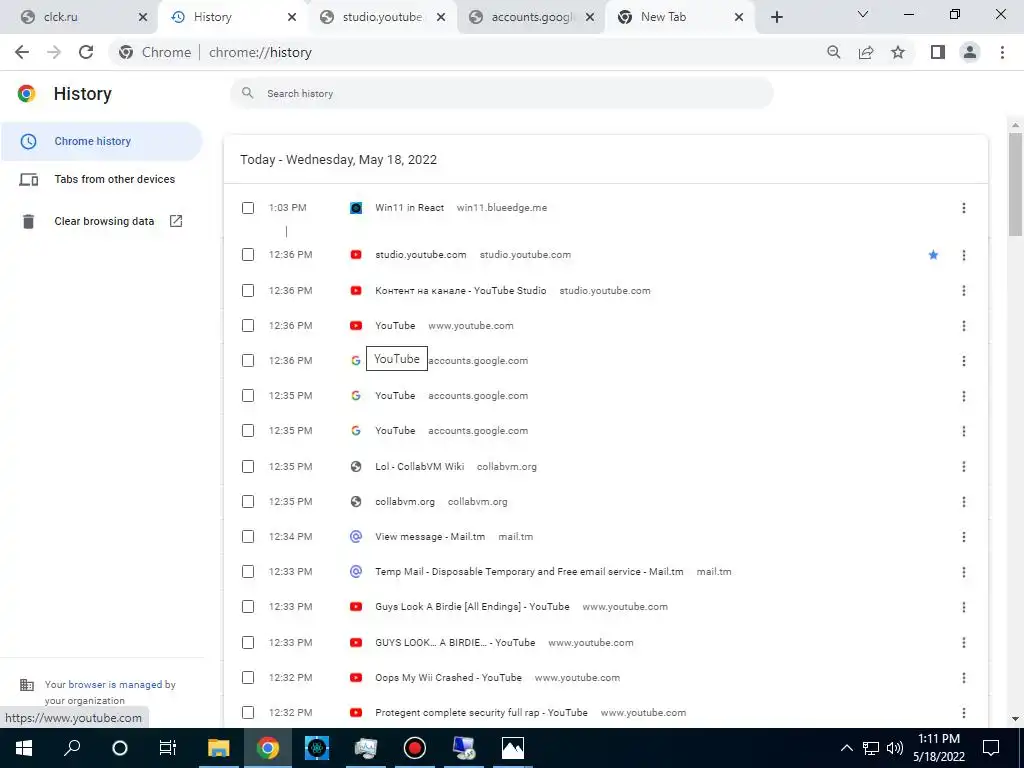Bookmark this tab with the star icon

(x=898, y=52)
